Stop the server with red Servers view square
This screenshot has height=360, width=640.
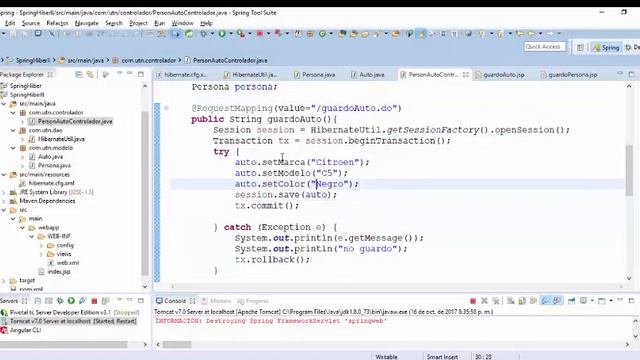pos(94,301)
